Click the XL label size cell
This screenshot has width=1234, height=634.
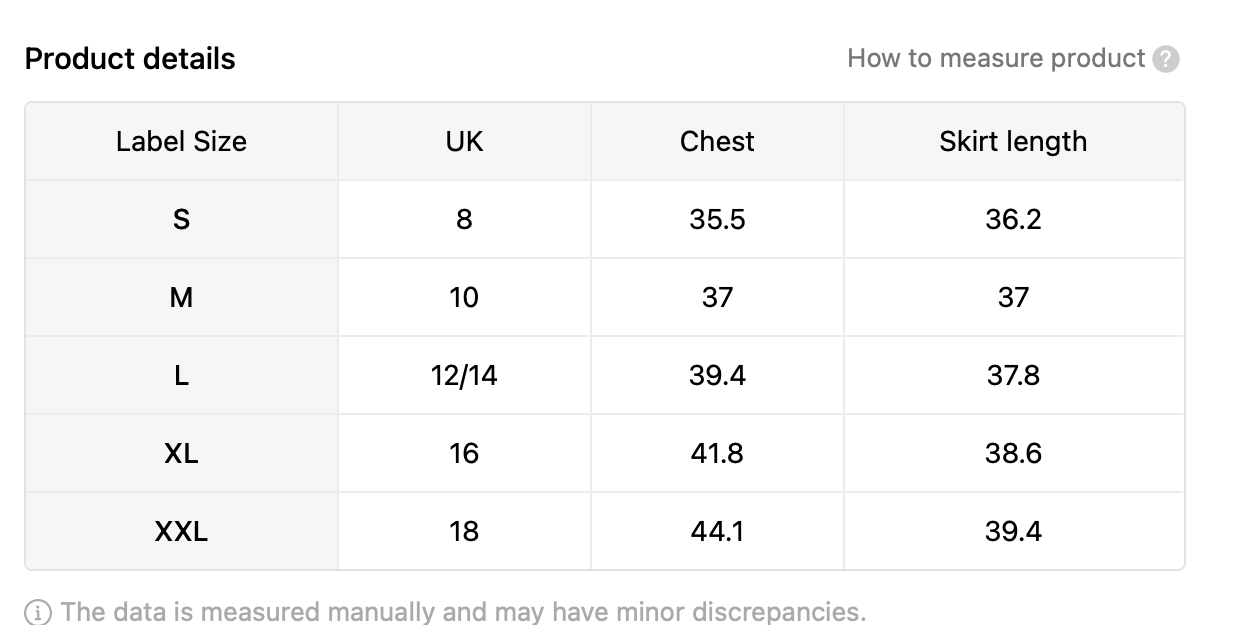182,453
